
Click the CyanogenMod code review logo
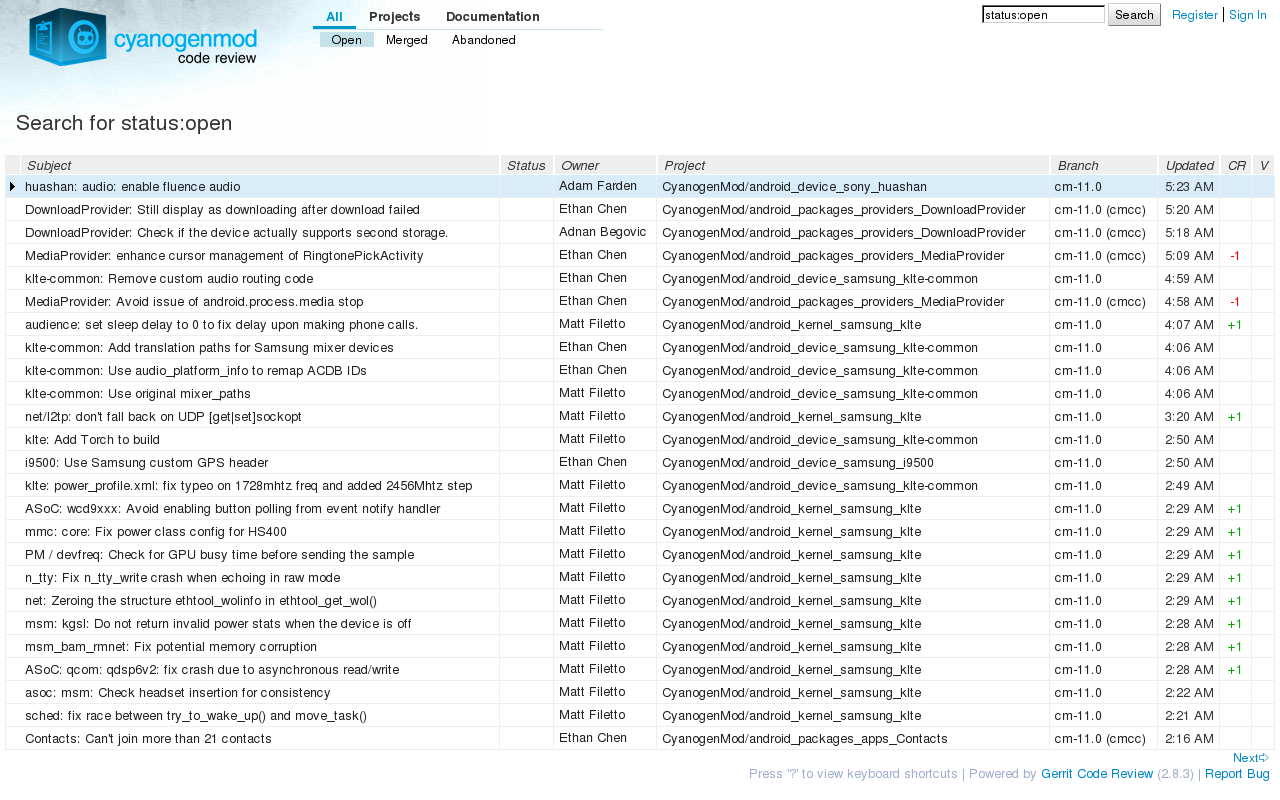tap(143, 37)
